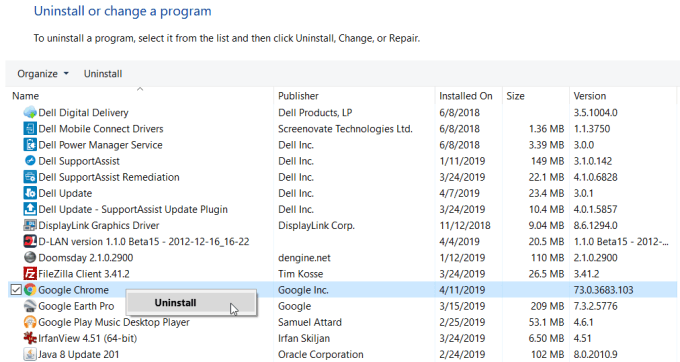Click the Dell Power Manager Service icon
This screenshot has height=362, width=680.
[30, 144]
